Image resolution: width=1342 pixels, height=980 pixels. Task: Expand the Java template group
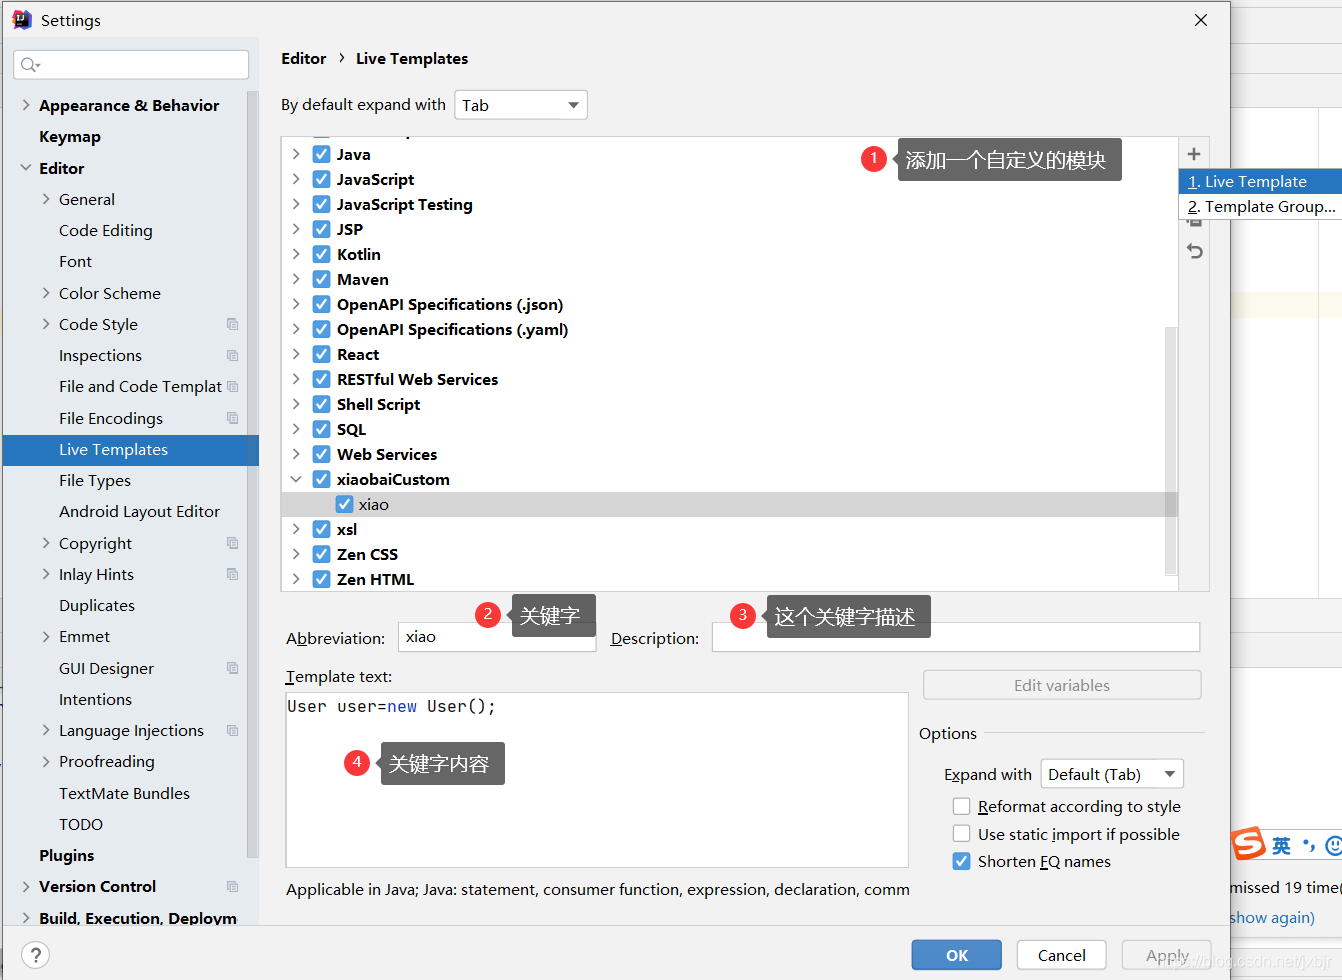(x=296, y=154)
